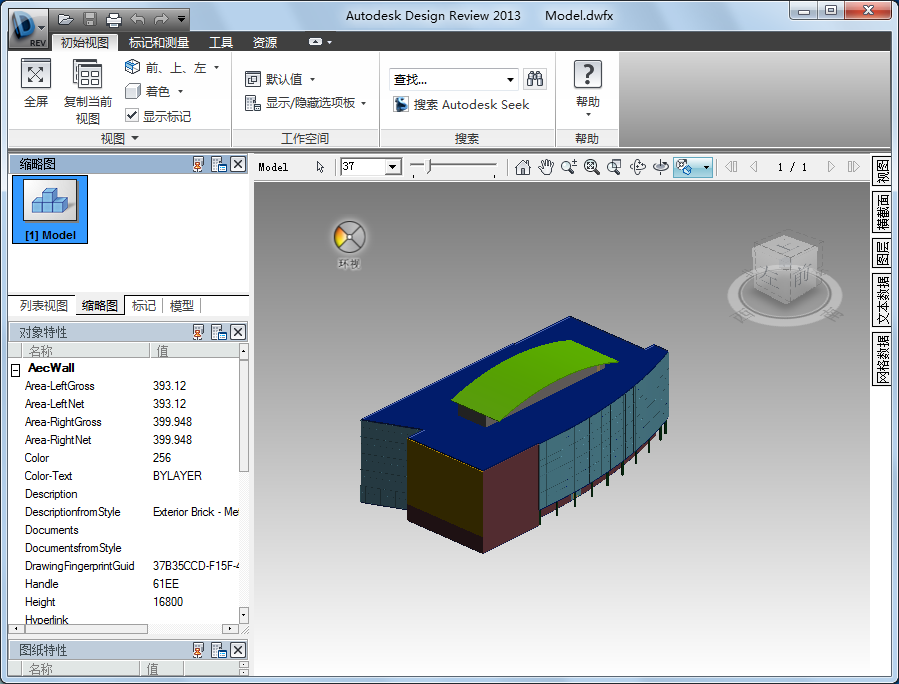Pin the 缩略图 panel with pushpin icon

coord(198,165)
